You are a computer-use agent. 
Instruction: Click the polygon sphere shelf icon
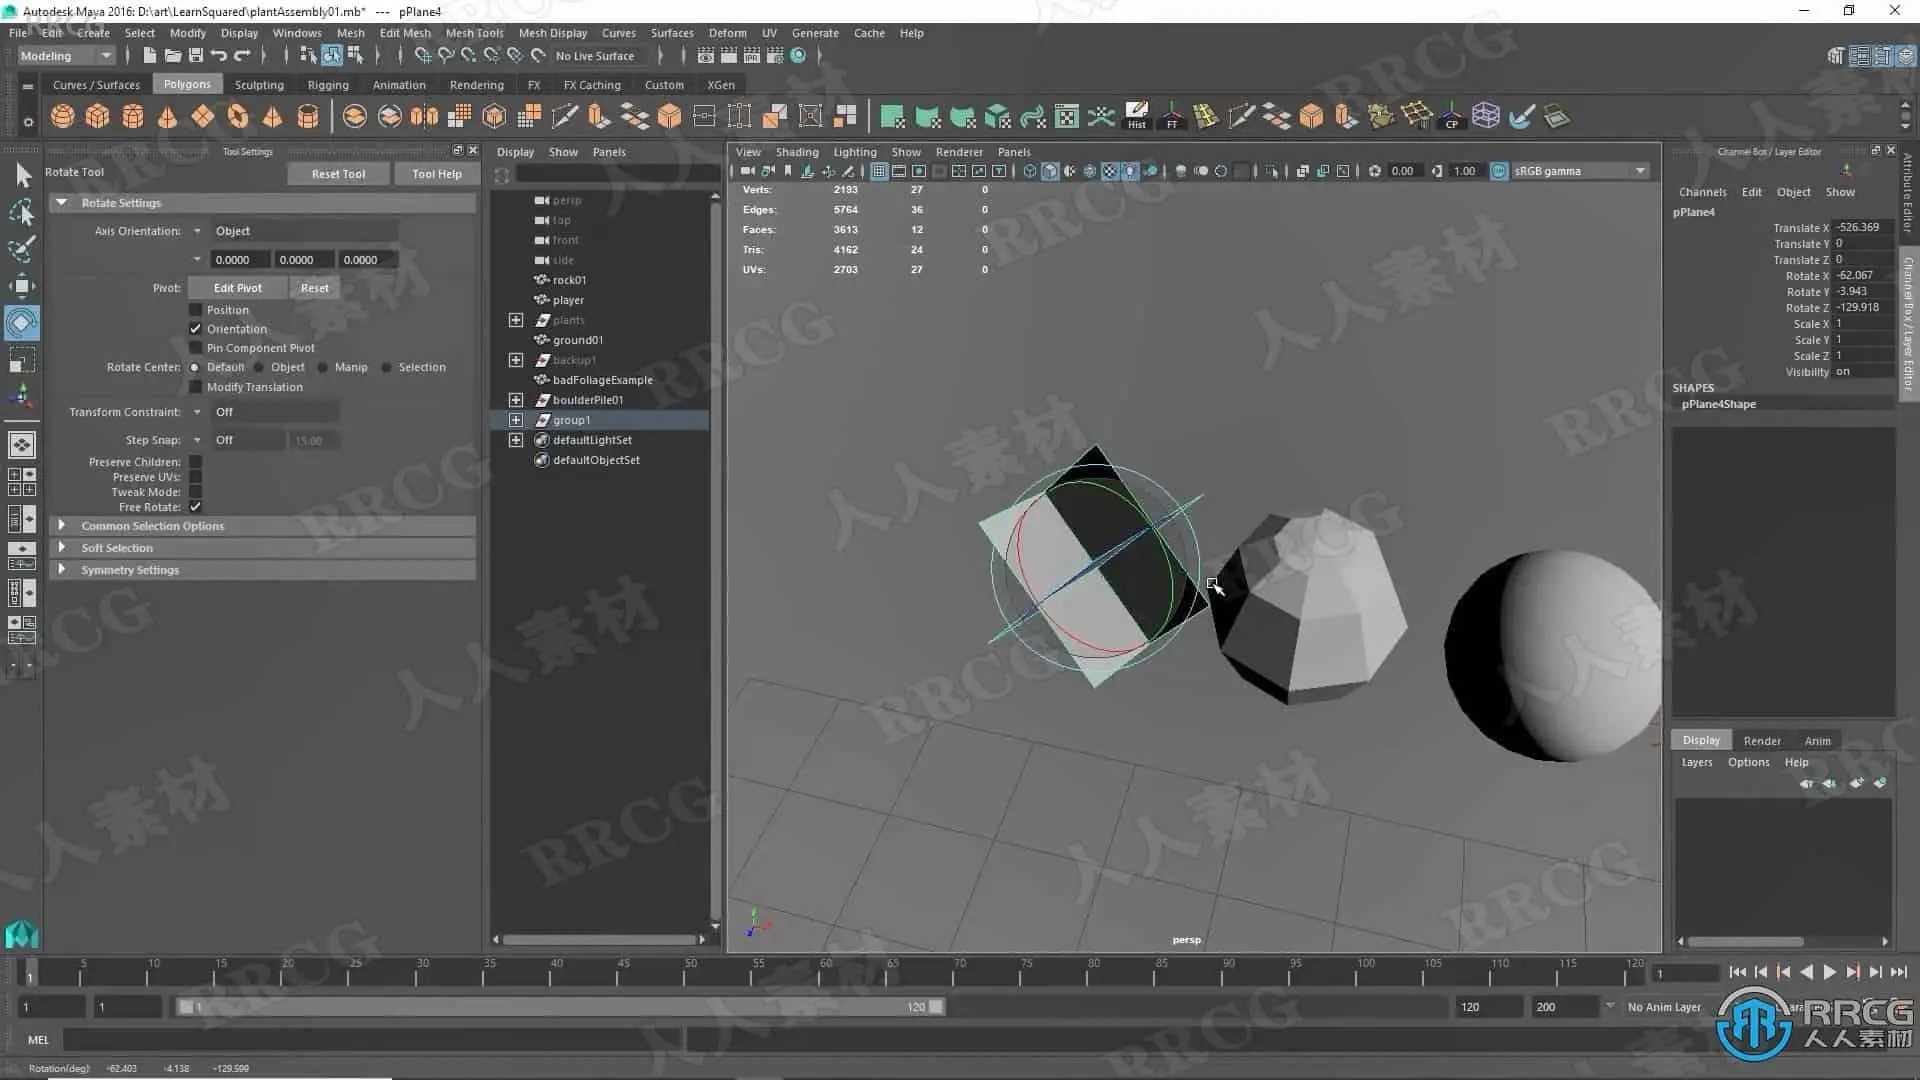(x=62, y=117)
